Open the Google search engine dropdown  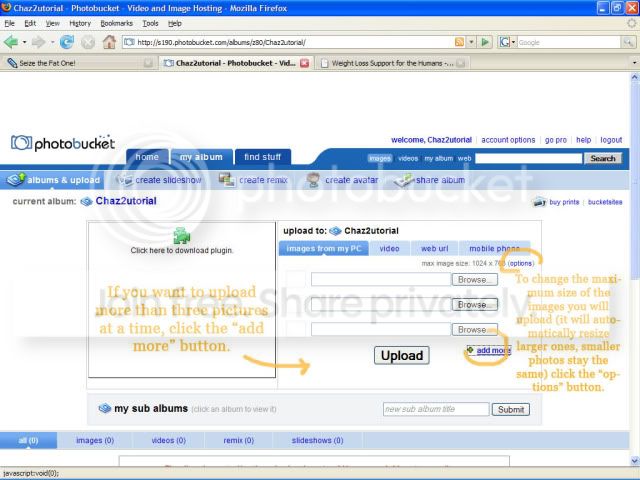click(507, 42)
